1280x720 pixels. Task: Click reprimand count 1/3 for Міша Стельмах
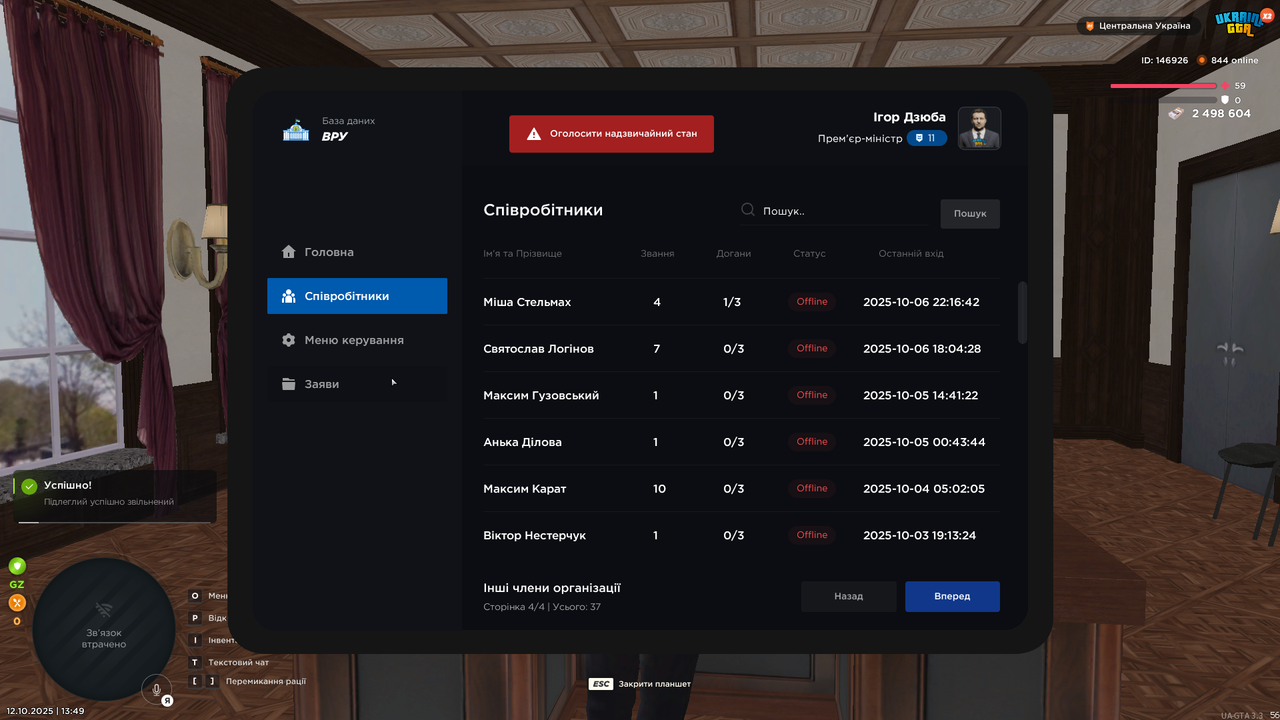[733, 302]
